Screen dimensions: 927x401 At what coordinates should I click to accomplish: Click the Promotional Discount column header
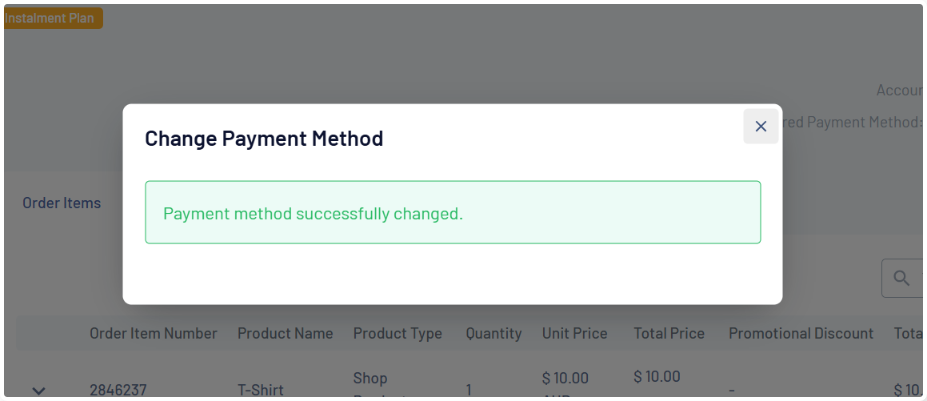(x=801, y=333)
